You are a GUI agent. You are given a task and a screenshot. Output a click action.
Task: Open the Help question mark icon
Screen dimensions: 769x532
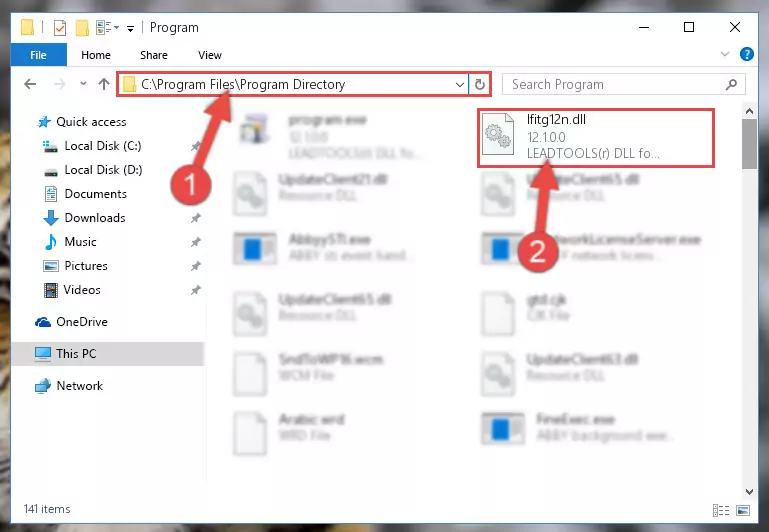746,54
